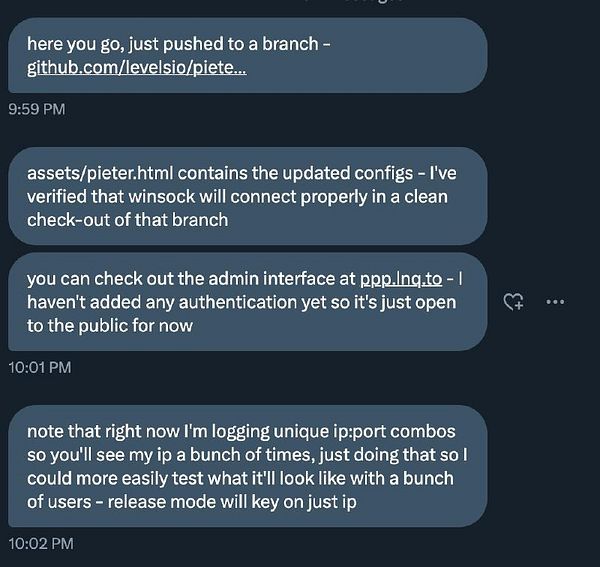Viewport: 600px width, 567px height.
Task: Select the 'just pushed to a branch' message
Action: [248, 55]
